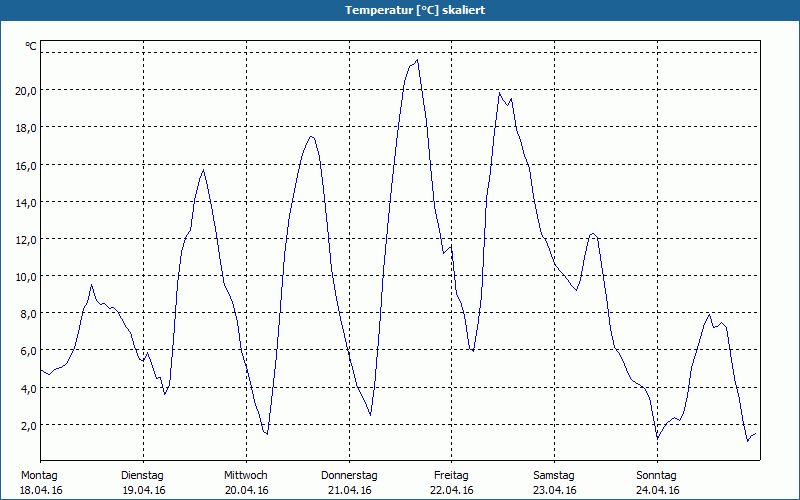Click the 6,0 axis value
This screenshot has width=800, height=500.
pyautogui.click(x=29, y=351)
